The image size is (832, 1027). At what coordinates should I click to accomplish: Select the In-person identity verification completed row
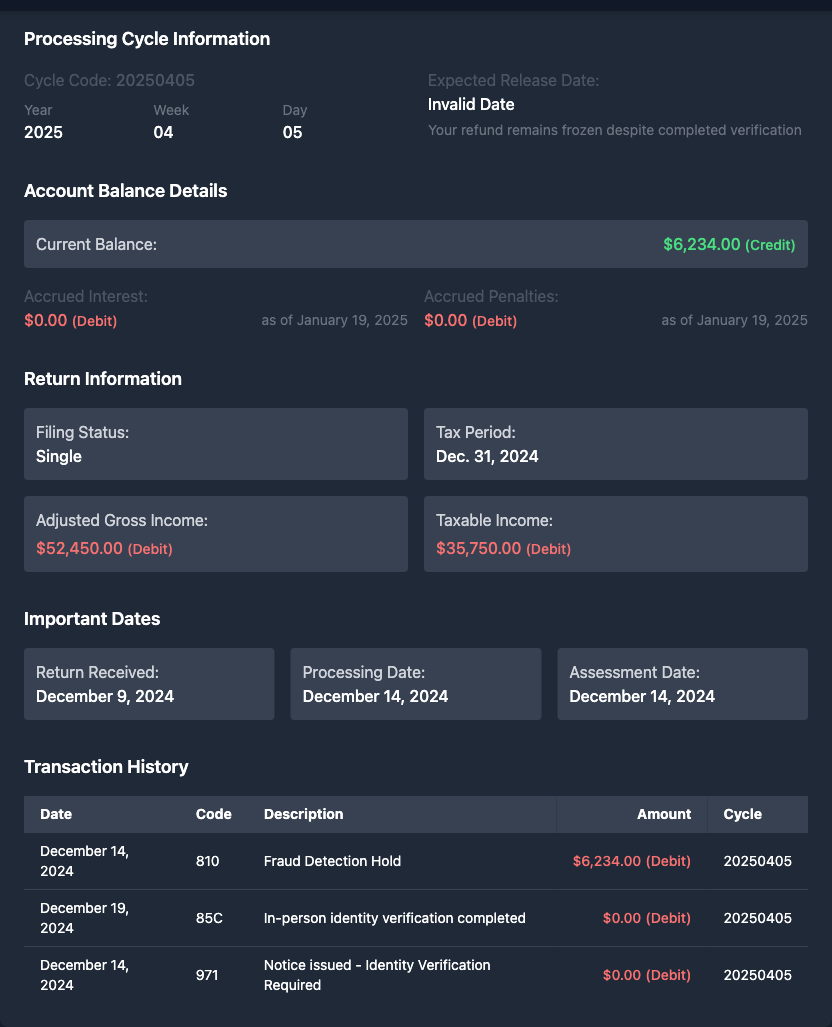[x=415, y=918]
